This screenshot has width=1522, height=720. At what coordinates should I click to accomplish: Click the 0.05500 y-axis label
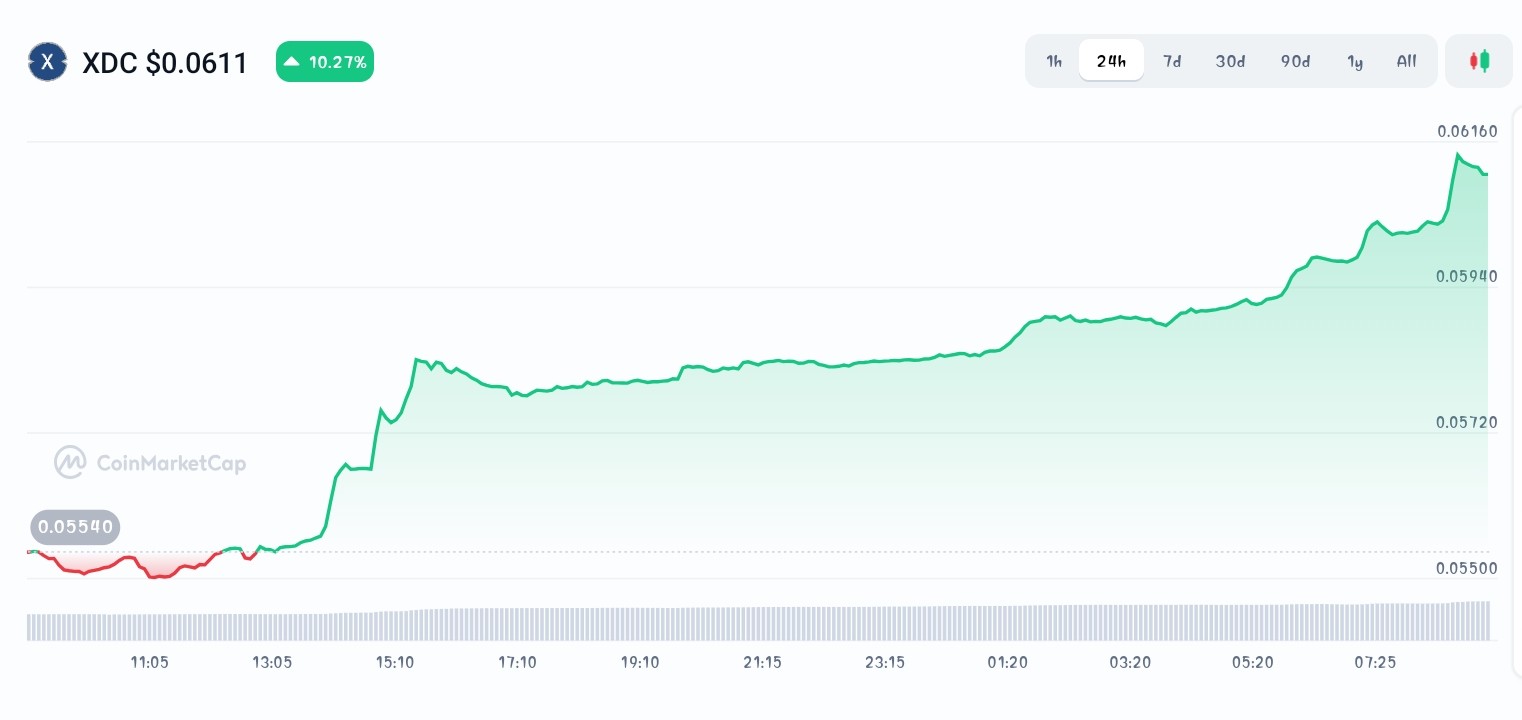[1467, 568]
